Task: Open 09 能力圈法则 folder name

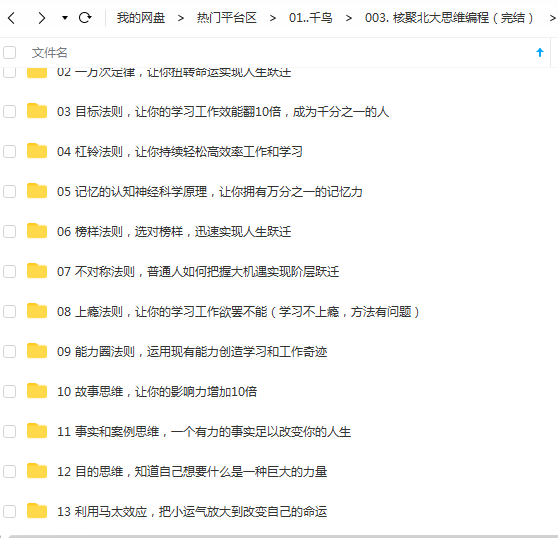Action: point(192,352)
